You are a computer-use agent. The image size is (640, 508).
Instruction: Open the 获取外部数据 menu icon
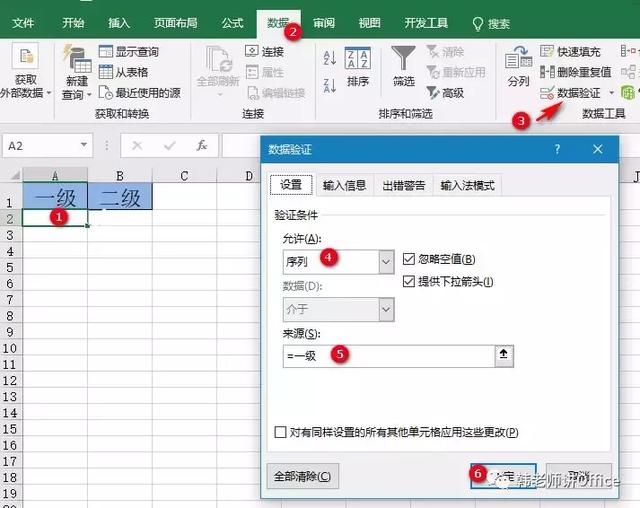26,58
